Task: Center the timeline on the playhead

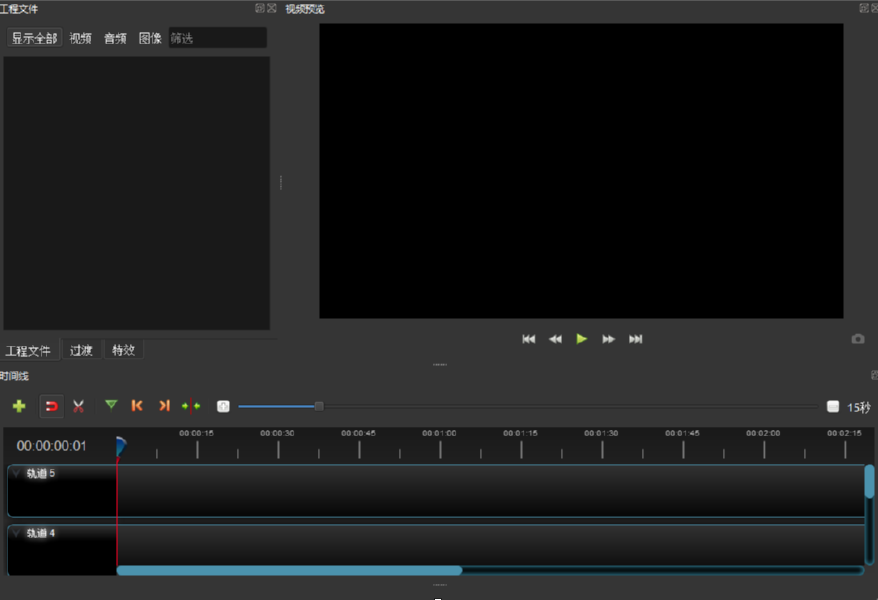Action: tap(190, 406)
